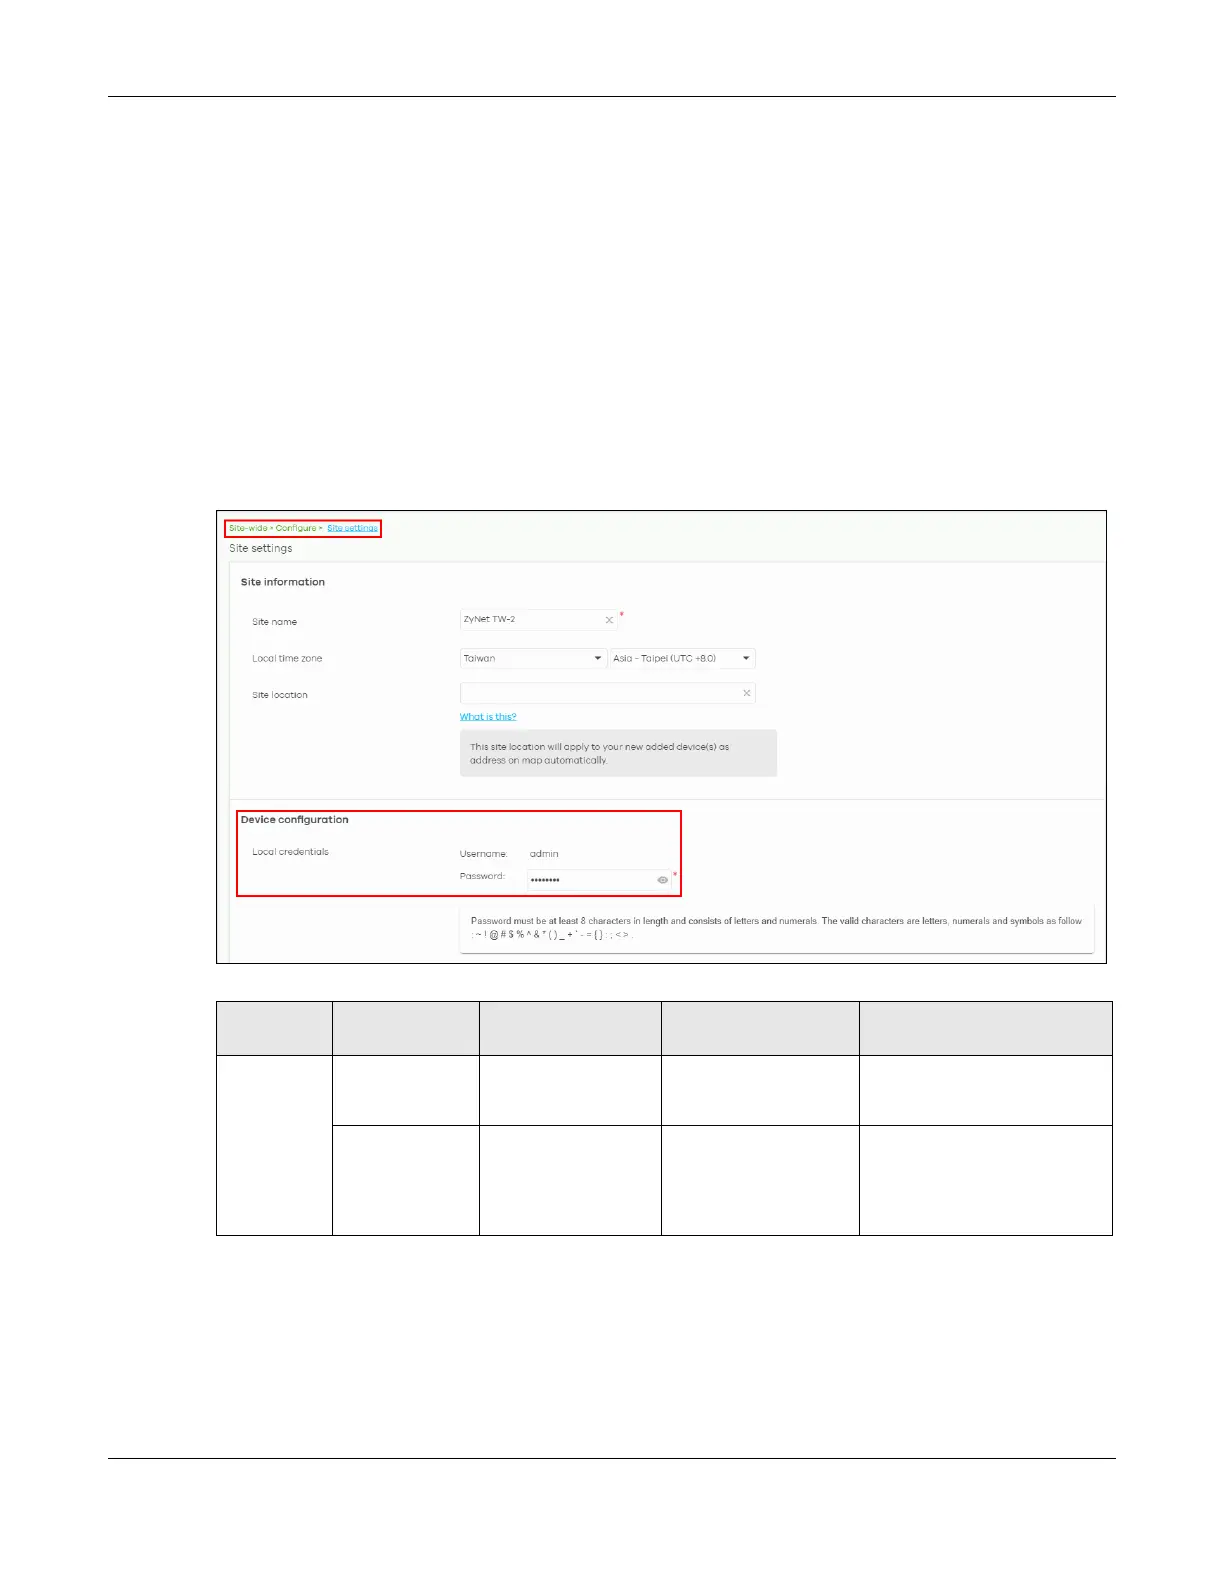This screenshot has width=1224, height=1584.
Task: Click the Site information section heading
Action: (283, 582)
